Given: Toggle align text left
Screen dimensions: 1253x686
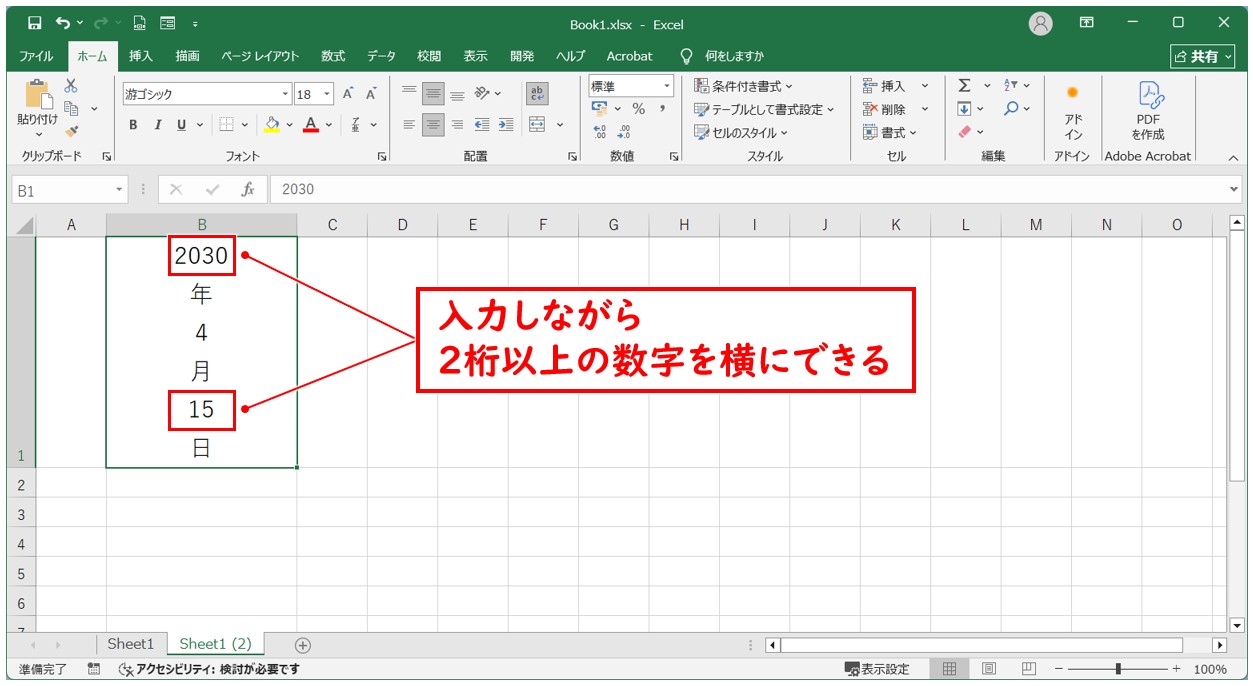Looking at the screenshot, I should pyautogui.click(x=409, y=125).
